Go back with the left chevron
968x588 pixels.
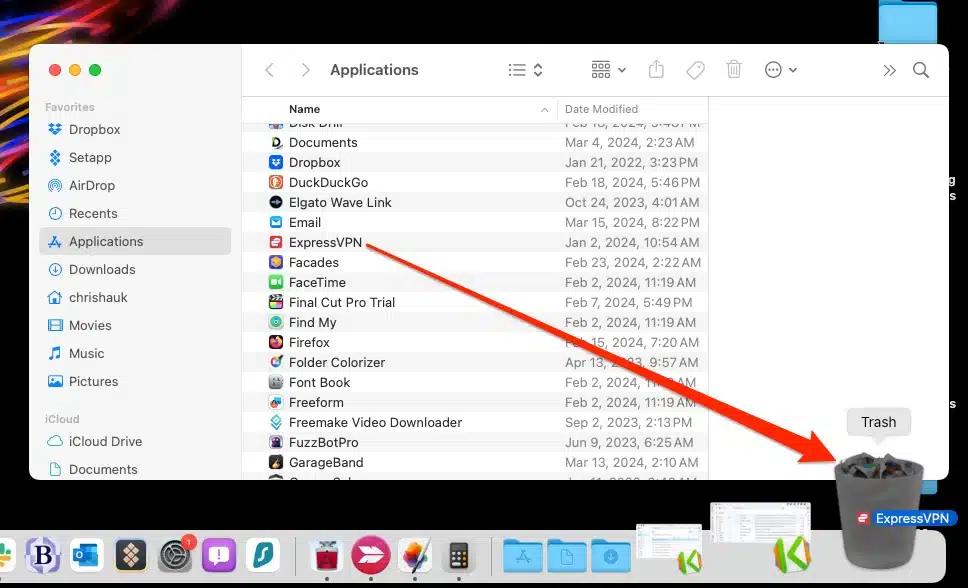(269, 70)
